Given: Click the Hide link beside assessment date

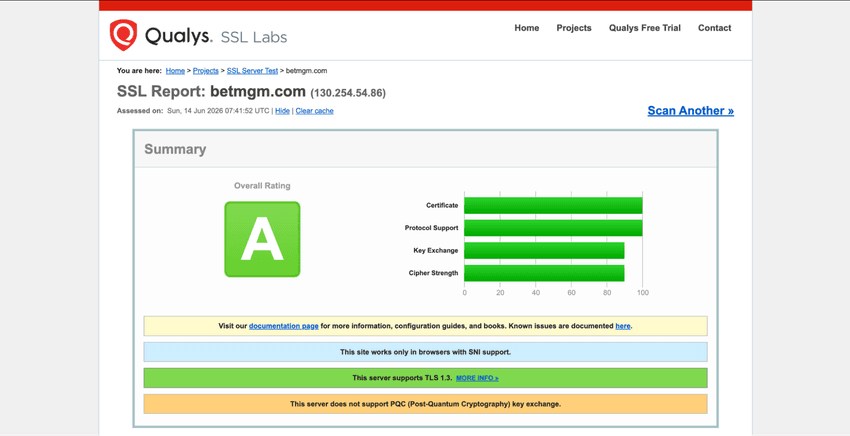Looking at the screenshot, I should tap(282, 111).
